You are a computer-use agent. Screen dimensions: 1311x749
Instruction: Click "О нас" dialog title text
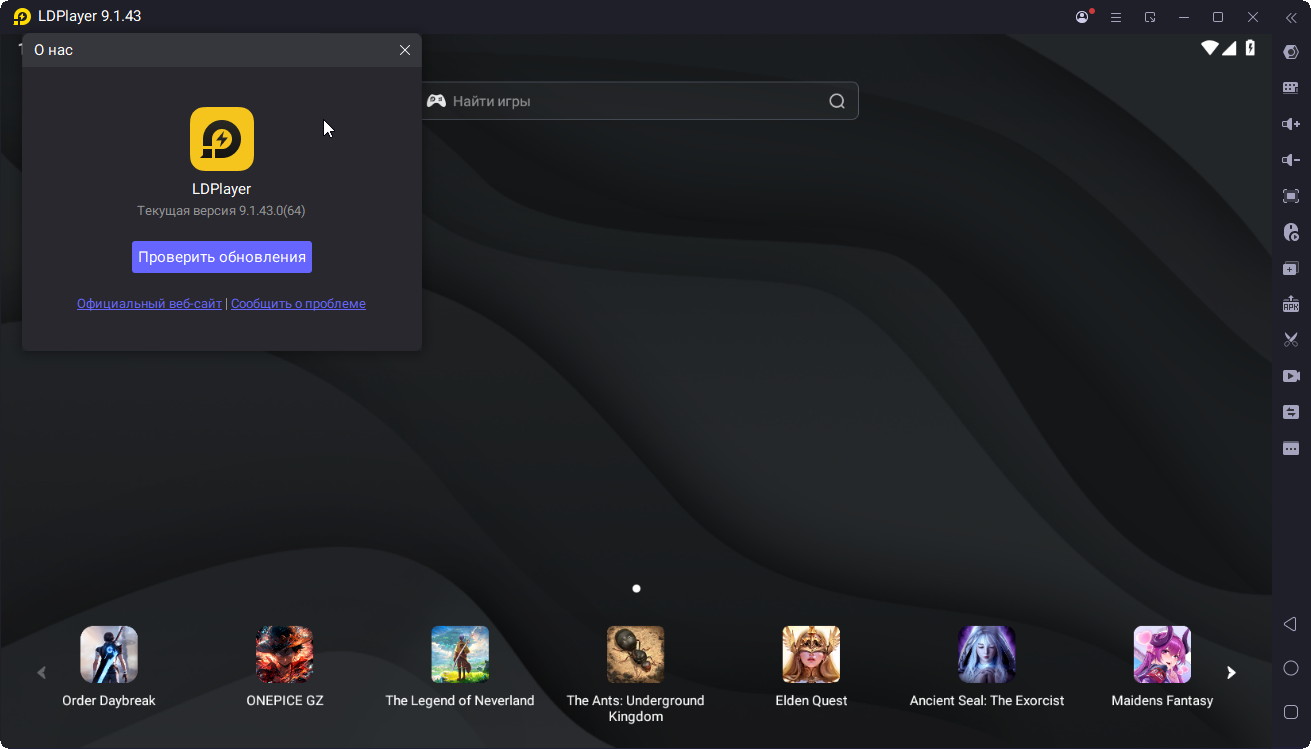coord(53,50)
